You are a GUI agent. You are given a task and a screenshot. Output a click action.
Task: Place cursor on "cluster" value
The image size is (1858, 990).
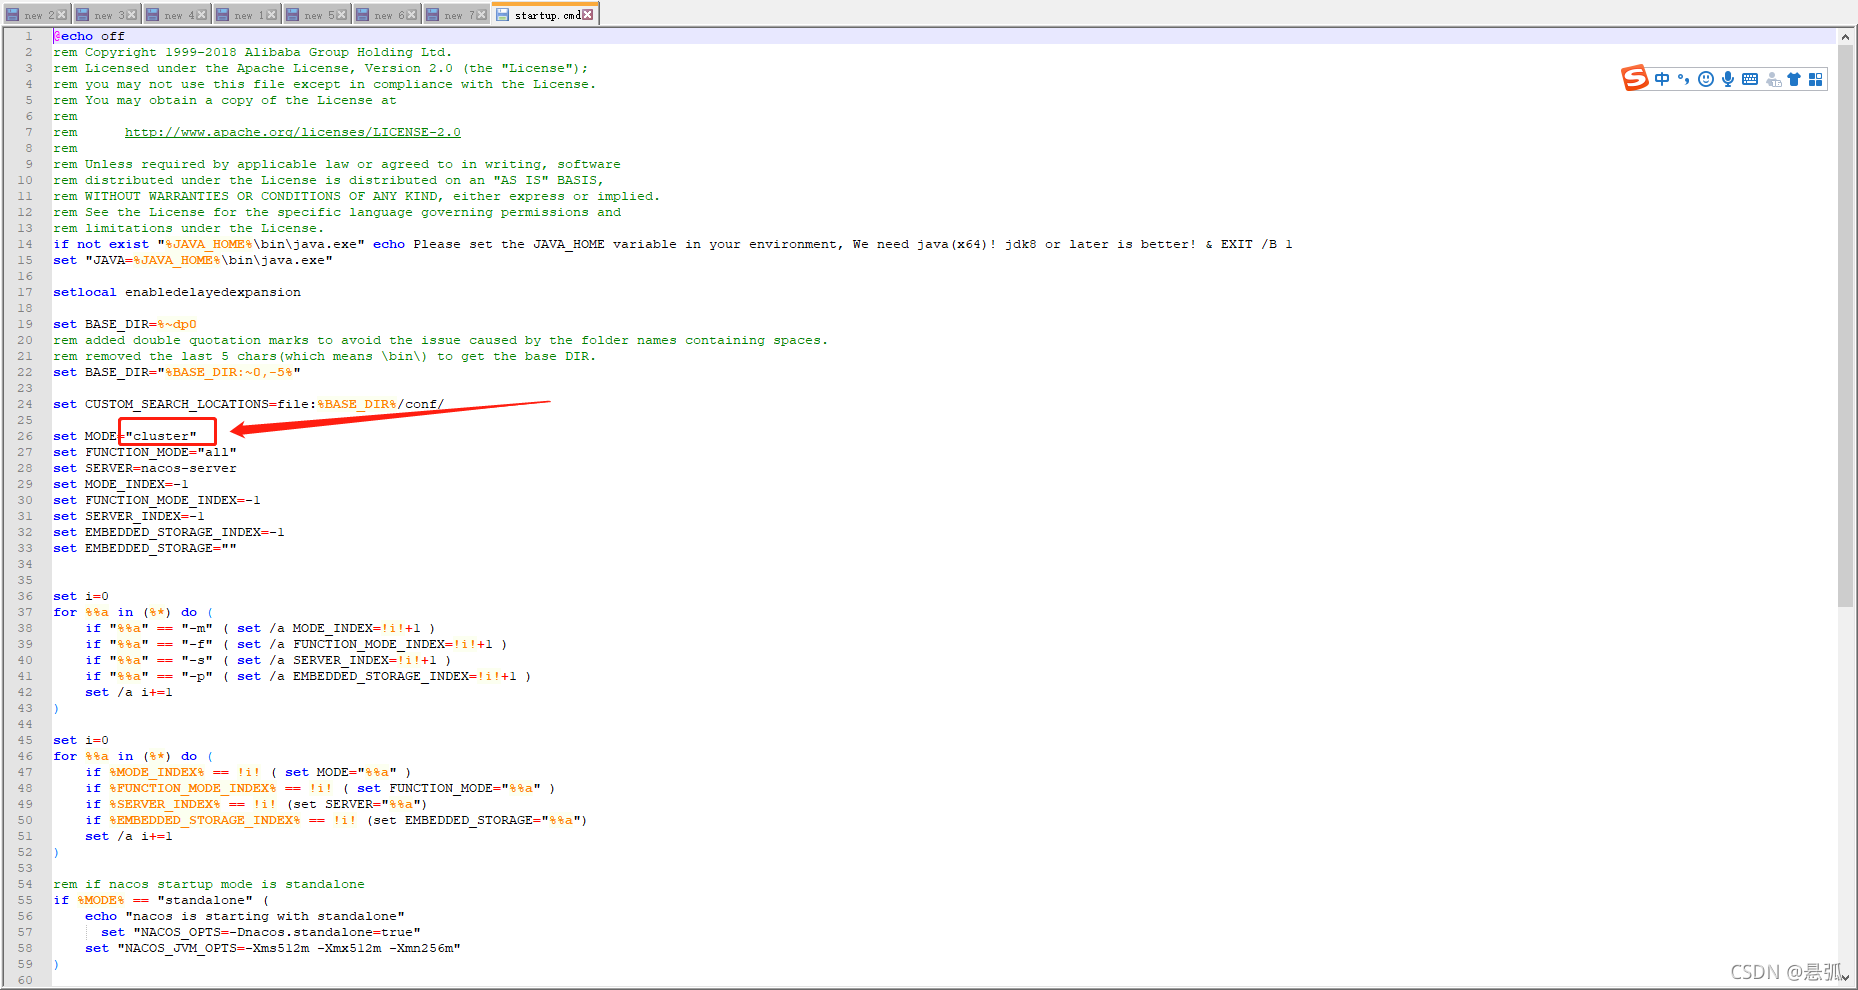161,436
